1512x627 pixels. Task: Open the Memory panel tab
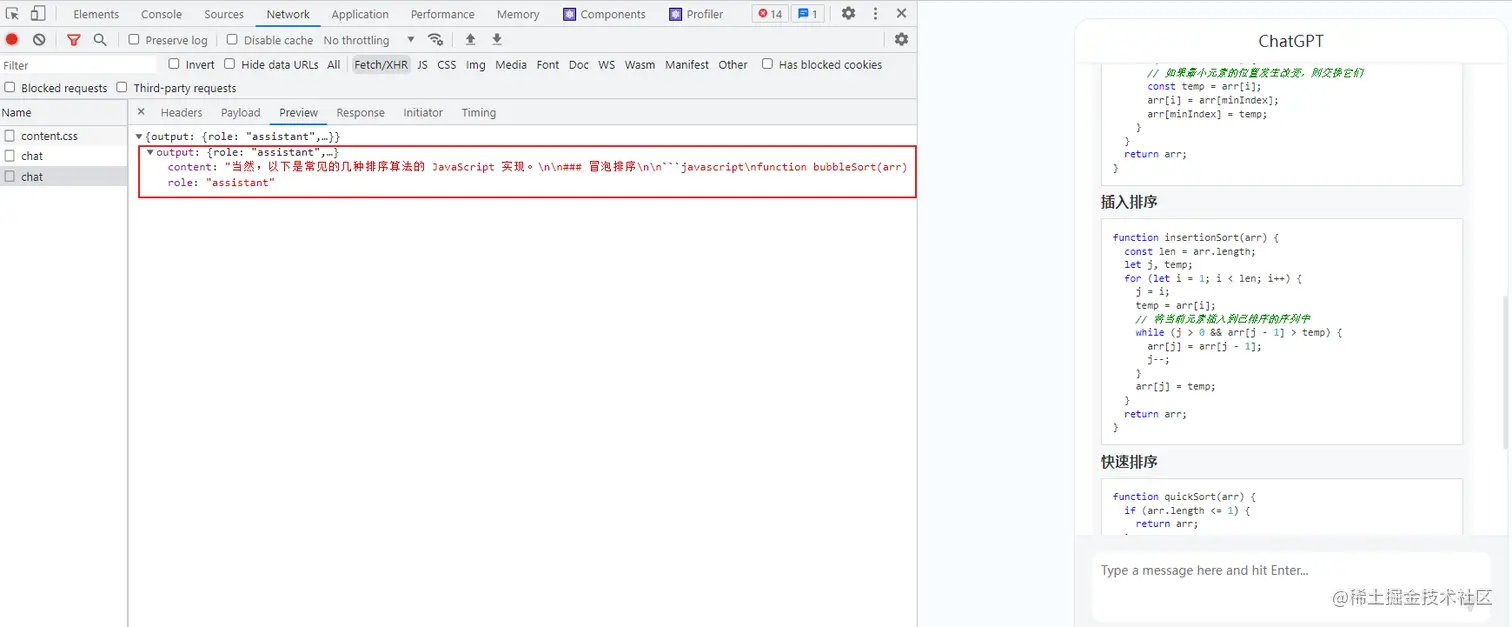click(518, 14)
